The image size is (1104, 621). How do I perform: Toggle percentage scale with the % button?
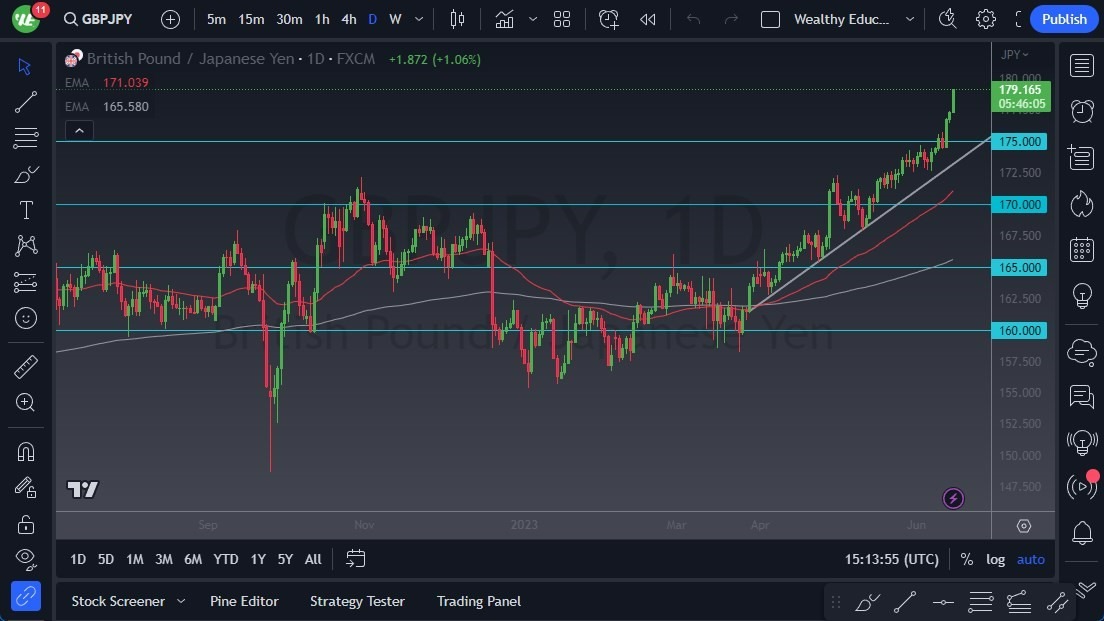(x=966, y=559)
